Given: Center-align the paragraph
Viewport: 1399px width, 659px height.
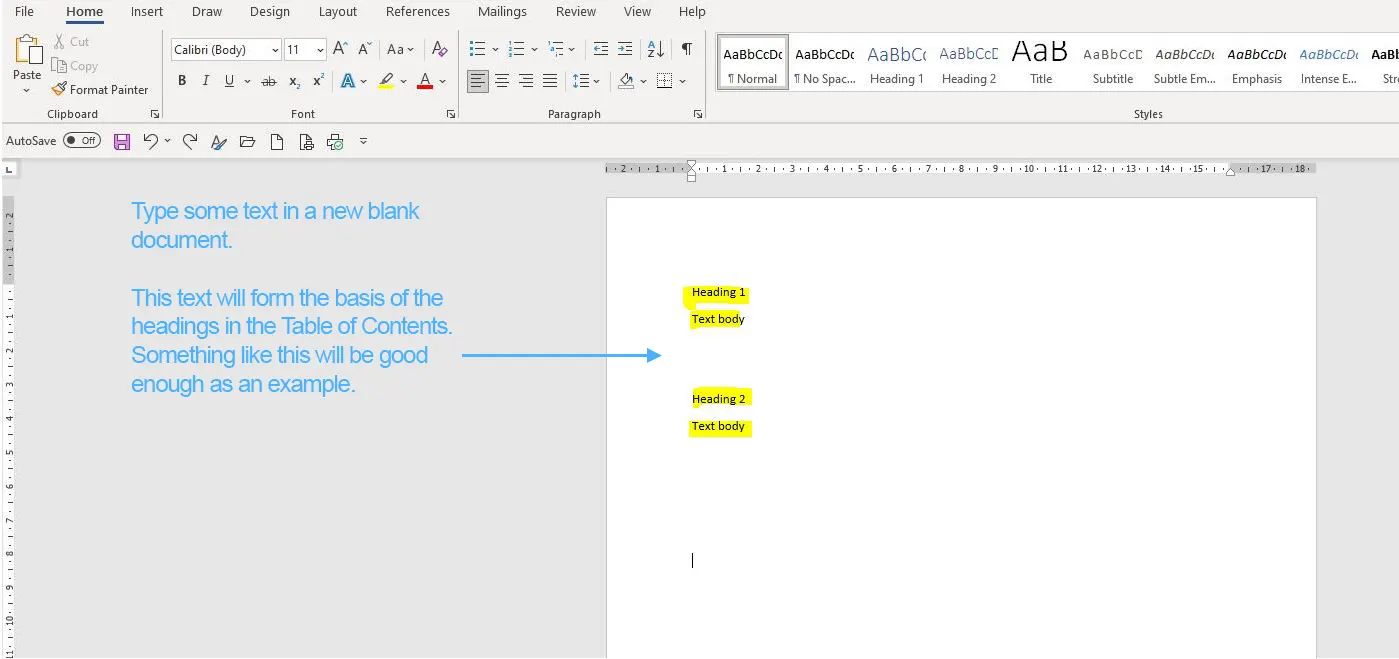Looking at the screenshot, I should pyautogui.click(x=502, y=81).
